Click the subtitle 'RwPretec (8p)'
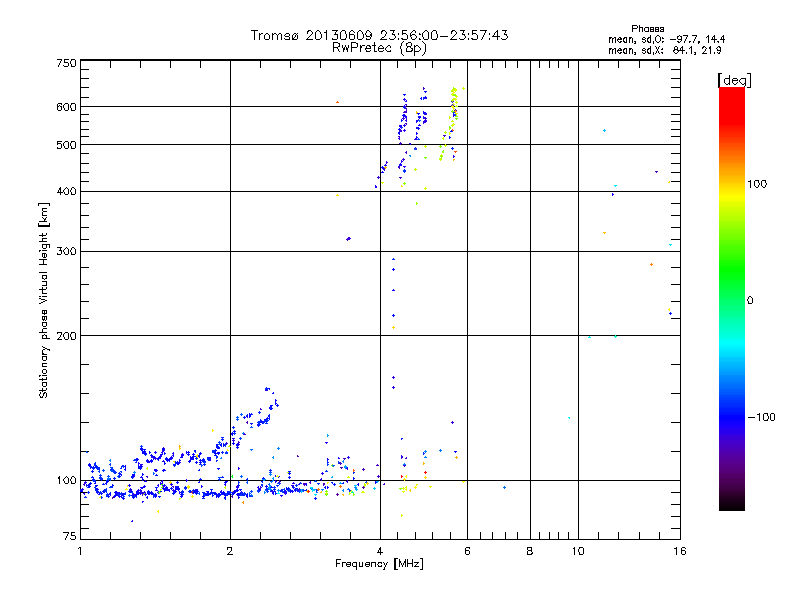 coord(379,48)
